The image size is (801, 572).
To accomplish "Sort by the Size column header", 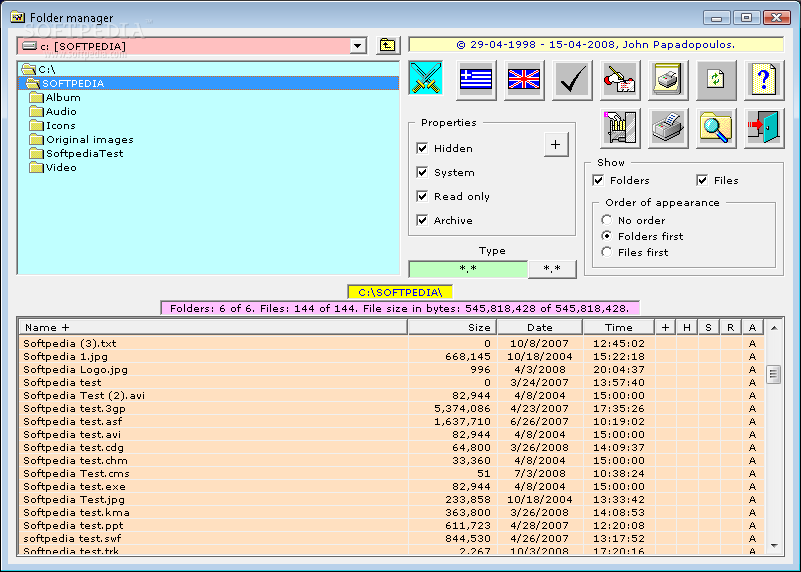I will (452, 327).
